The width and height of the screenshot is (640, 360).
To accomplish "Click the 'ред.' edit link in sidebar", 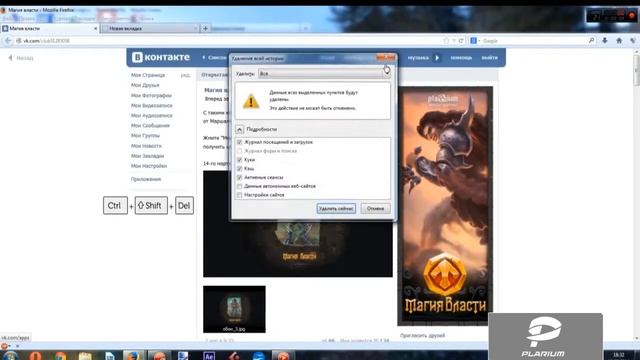I will [x=185, y=76].
